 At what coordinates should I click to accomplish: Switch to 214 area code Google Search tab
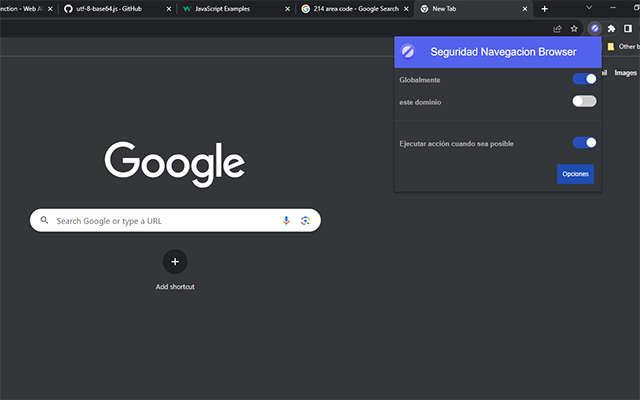click(x=355, y=9)
